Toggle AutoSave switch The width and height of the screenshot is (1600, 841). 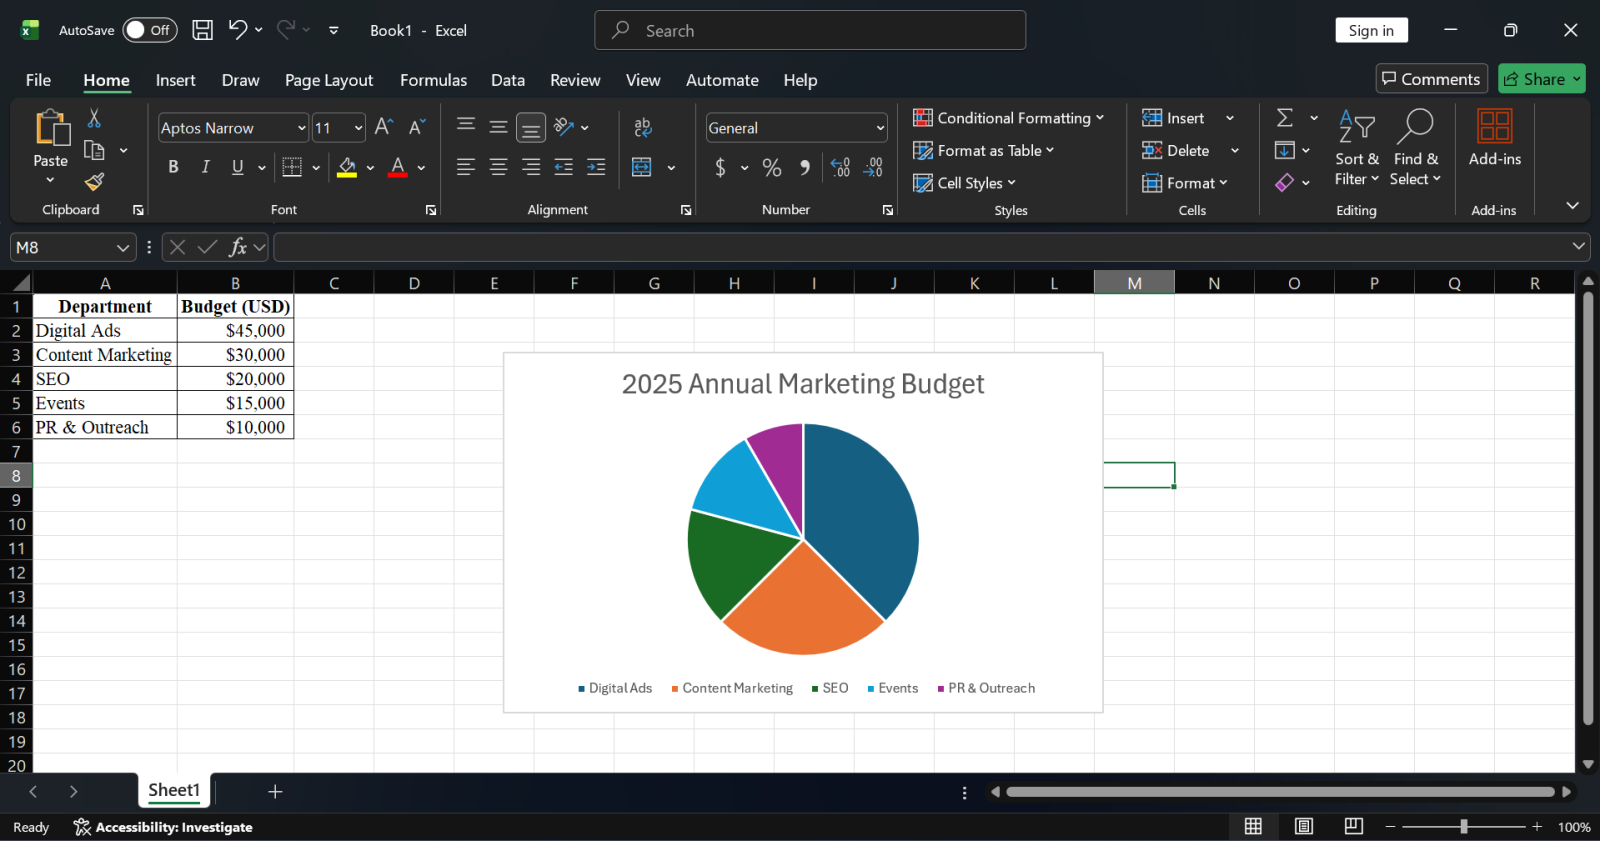[149, 30]
